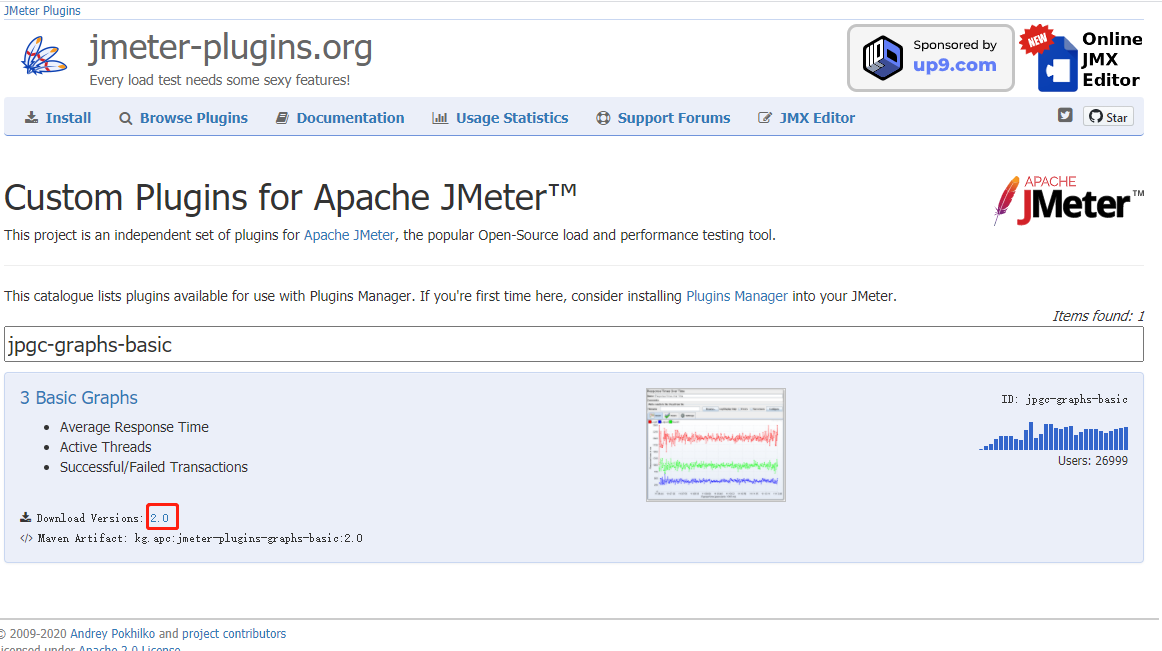Click the Custom Plugins for Apache JMeter heading

pos(290,198)
